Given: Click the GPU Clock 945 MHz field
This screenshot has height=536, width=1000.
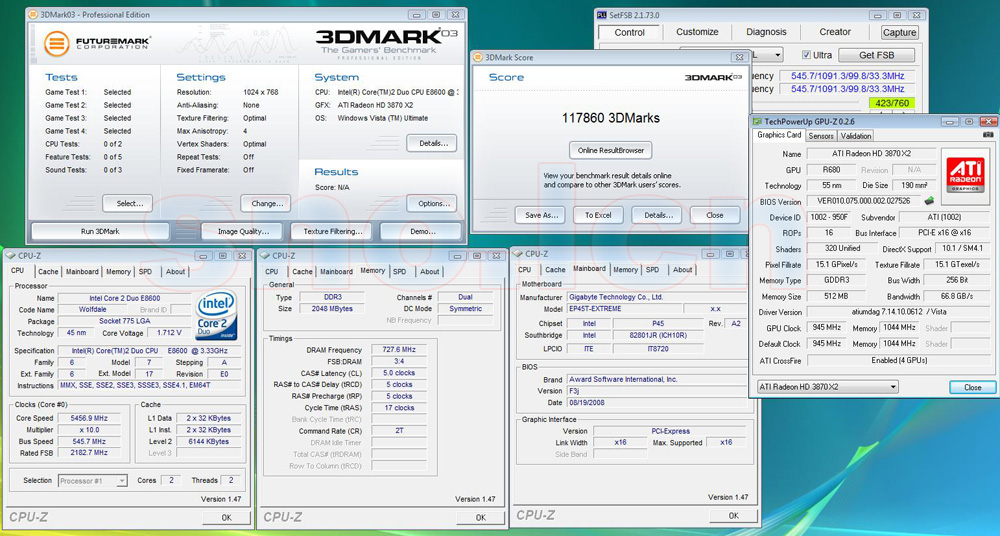Looking at the screenshot, I should point(827,327).
